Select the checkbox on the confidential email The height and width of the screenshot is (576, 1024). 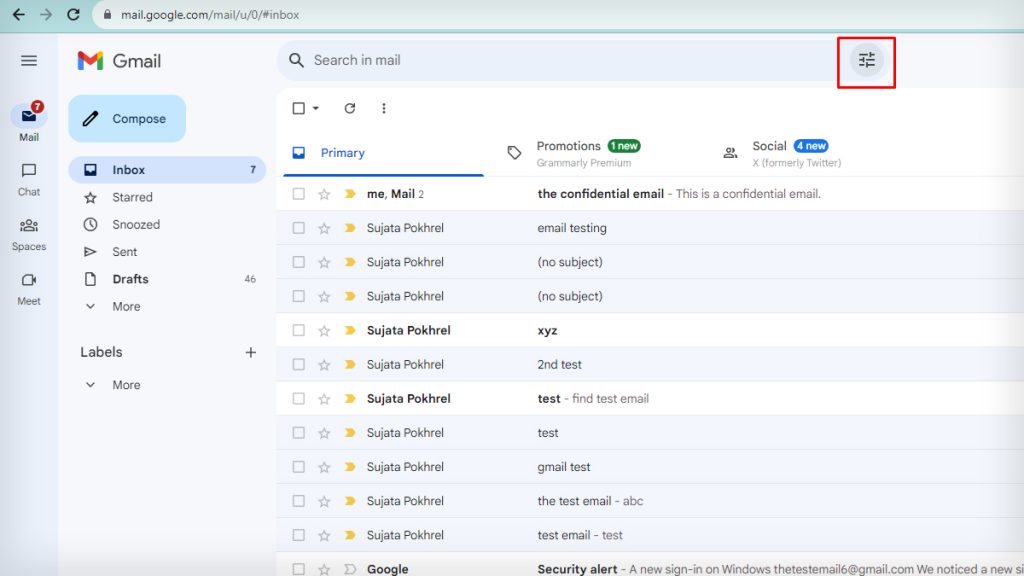(x=297, y=194)
